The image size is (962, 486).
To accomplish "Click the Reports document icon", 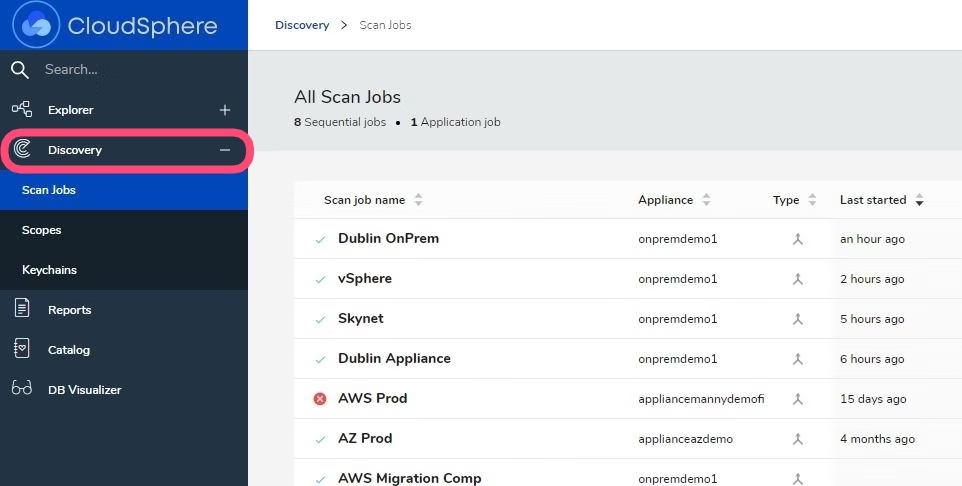I will 22,308.
